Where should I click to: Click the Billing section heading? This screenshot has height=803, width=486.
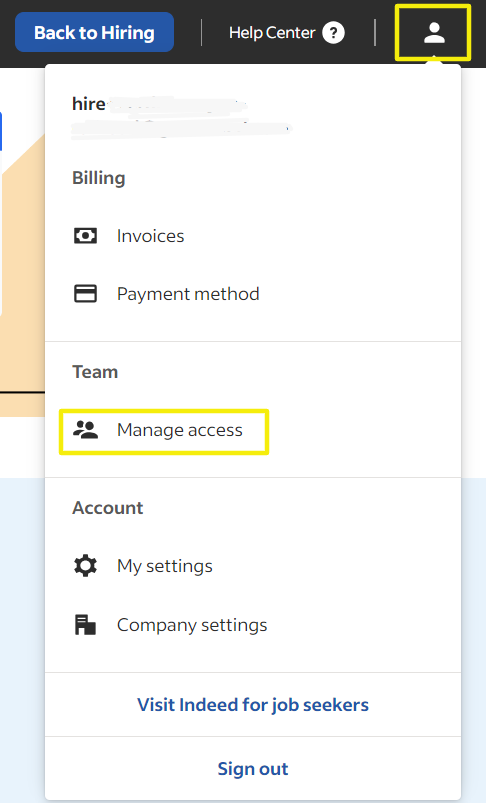pyautogui.click(x=99, y=178)
